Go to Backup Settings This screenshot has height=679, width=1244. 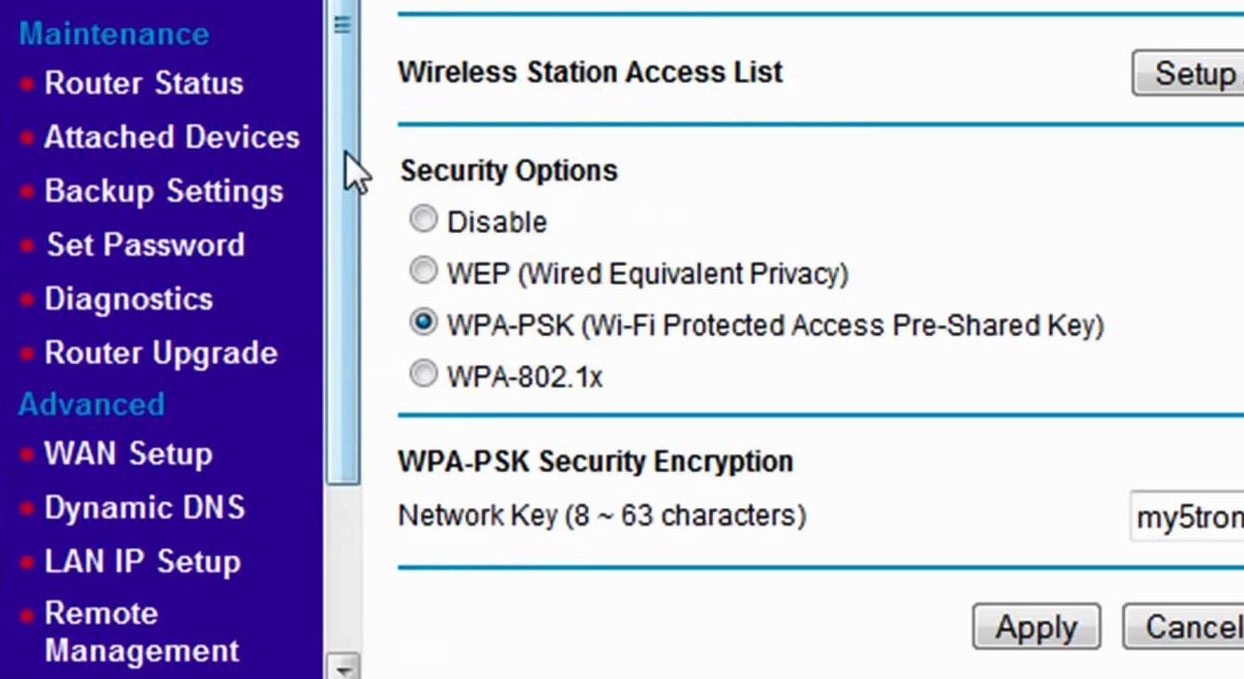pos(164,191)
